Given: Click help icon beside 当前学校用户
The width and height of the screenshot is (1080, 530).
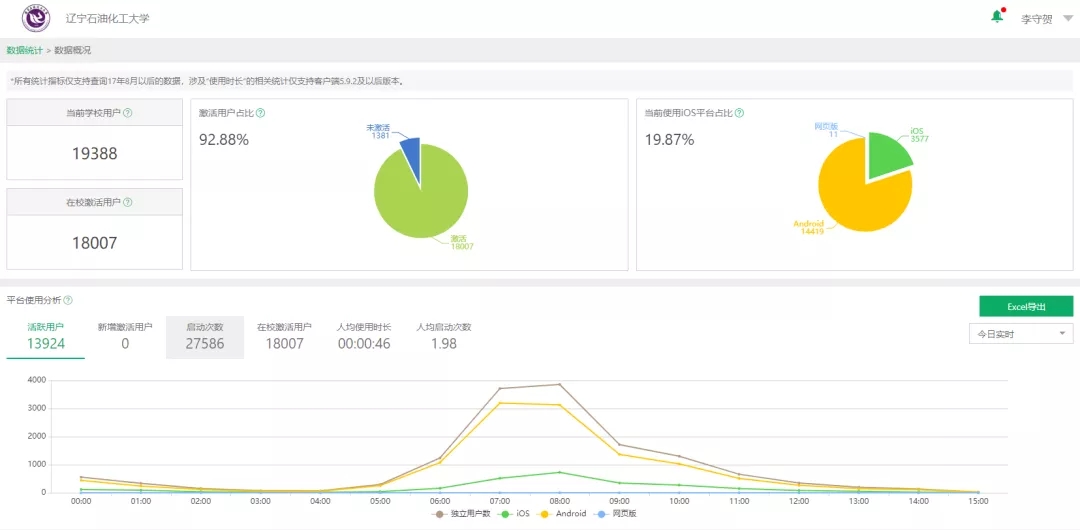Looking at the screenshot, I should [x=127, y=113].
